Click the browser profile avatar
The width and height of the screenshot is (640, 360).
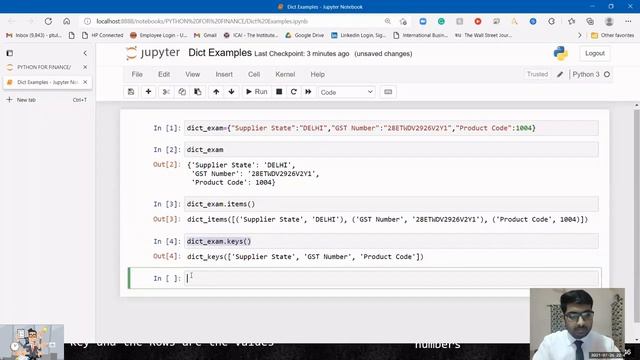click(609, 21)
